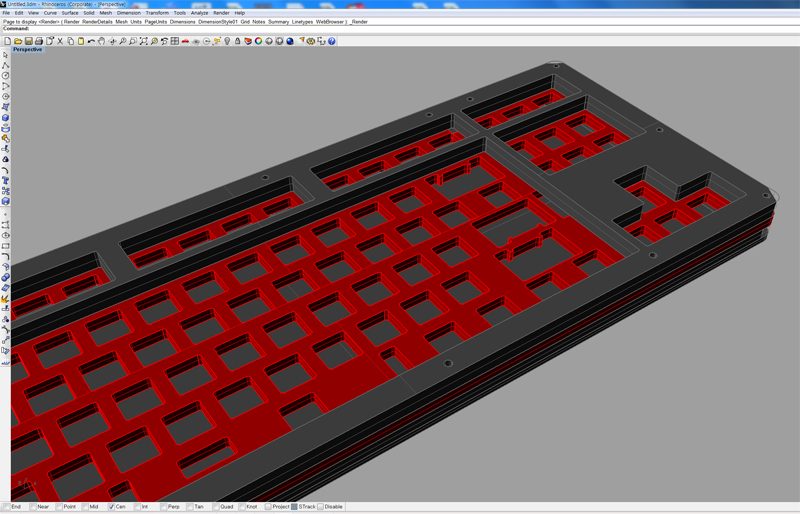Viewport: 800px width, 514px height.
Task: Open the Curve menu
Action: coord(50,13)
